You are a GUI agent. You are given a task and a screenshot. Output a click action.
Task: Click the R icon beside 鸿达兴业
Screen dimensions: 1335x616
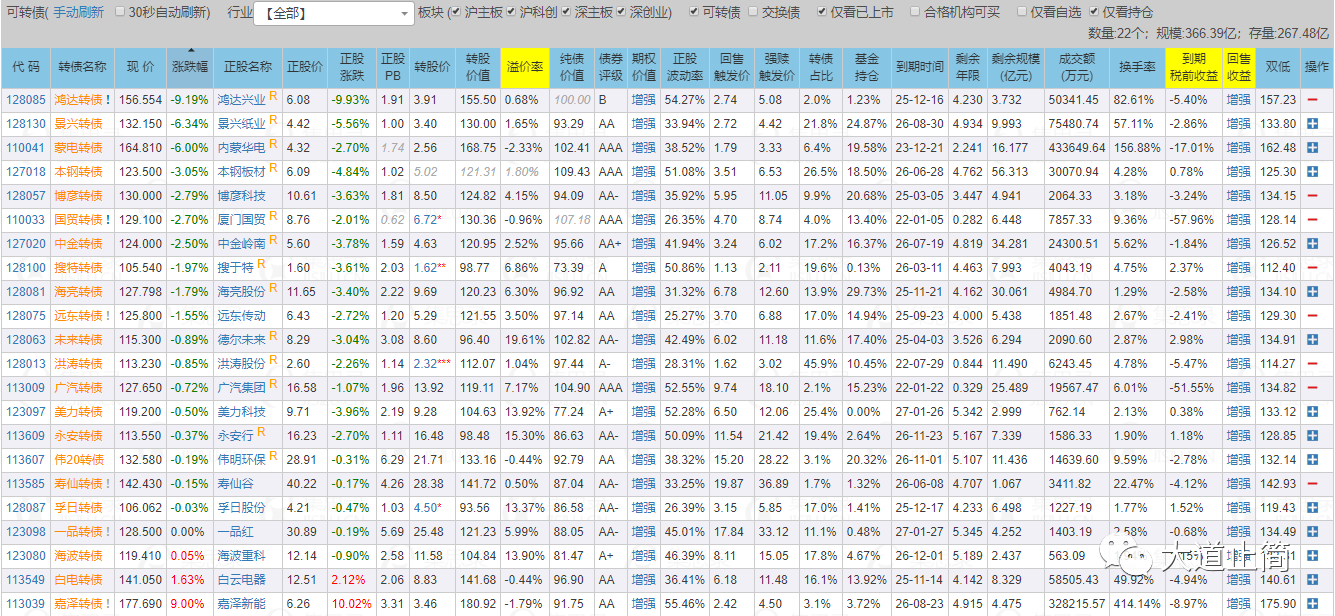[274, 98]
